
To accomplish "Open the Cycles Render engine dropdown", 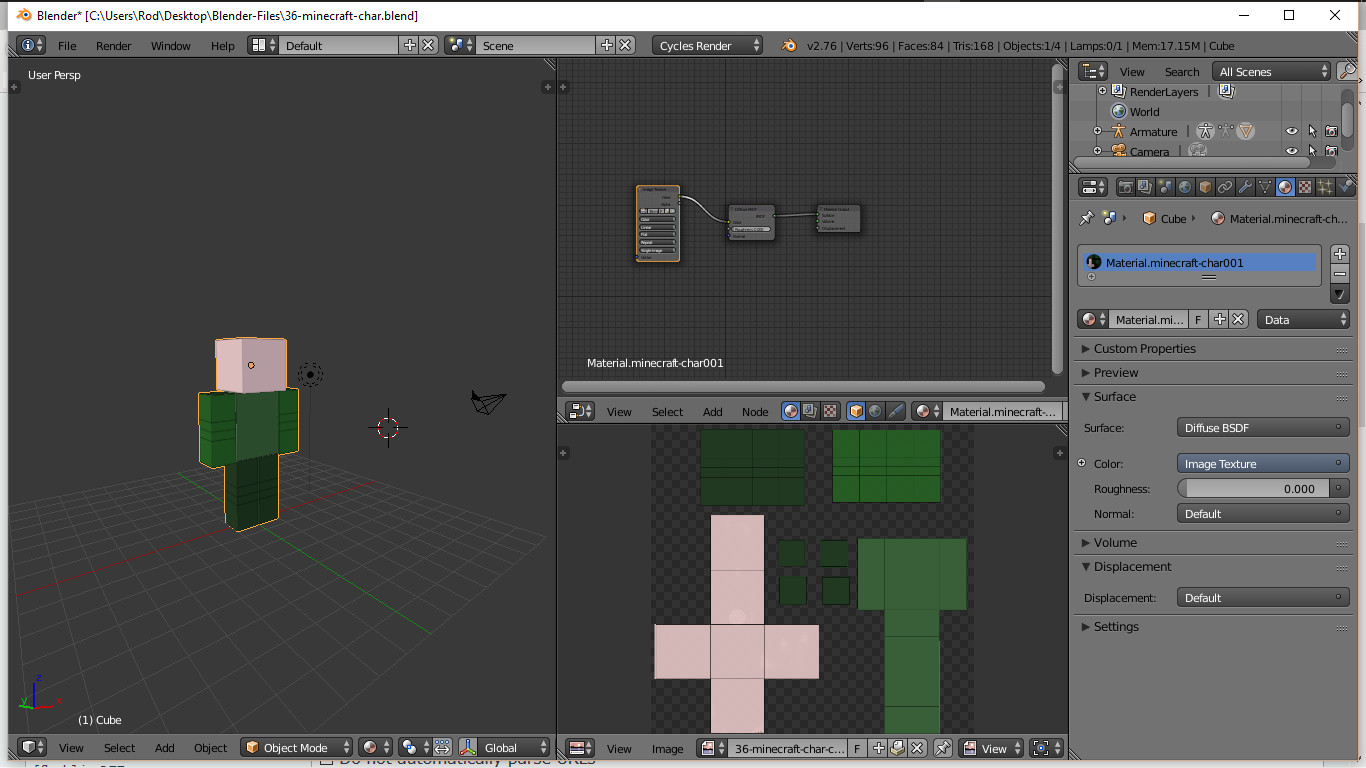I will (x=707, y=45).
